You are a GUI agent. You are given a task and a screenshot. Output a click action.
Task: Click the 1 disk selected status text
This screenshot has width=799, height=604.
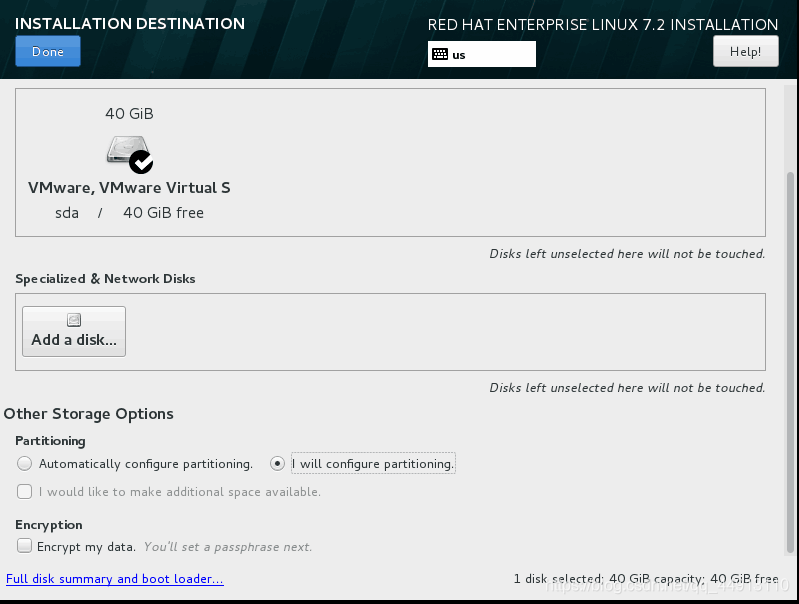pos(646,579)
